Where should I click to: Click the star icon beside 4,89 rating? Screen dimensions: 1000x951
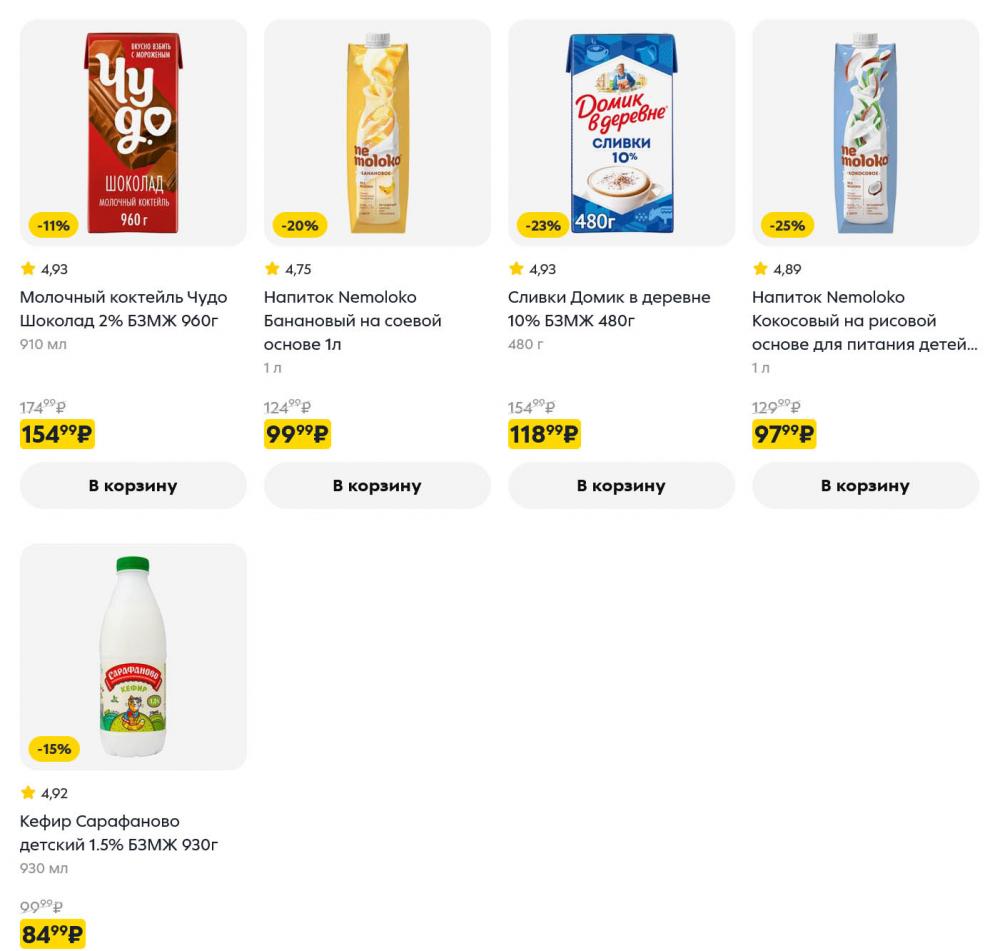point(760,269)
